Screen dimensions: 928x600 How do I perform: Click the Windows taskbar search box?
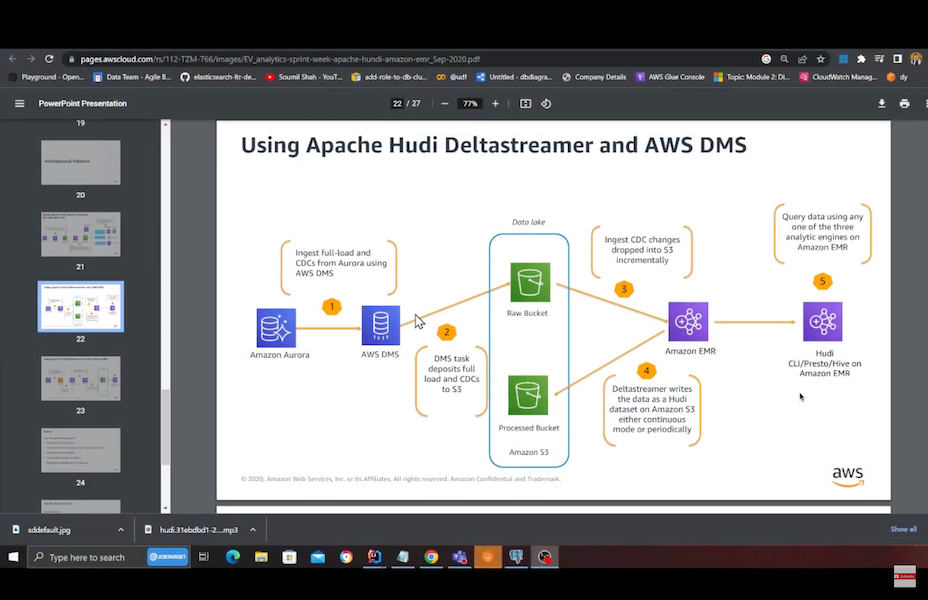86,557
